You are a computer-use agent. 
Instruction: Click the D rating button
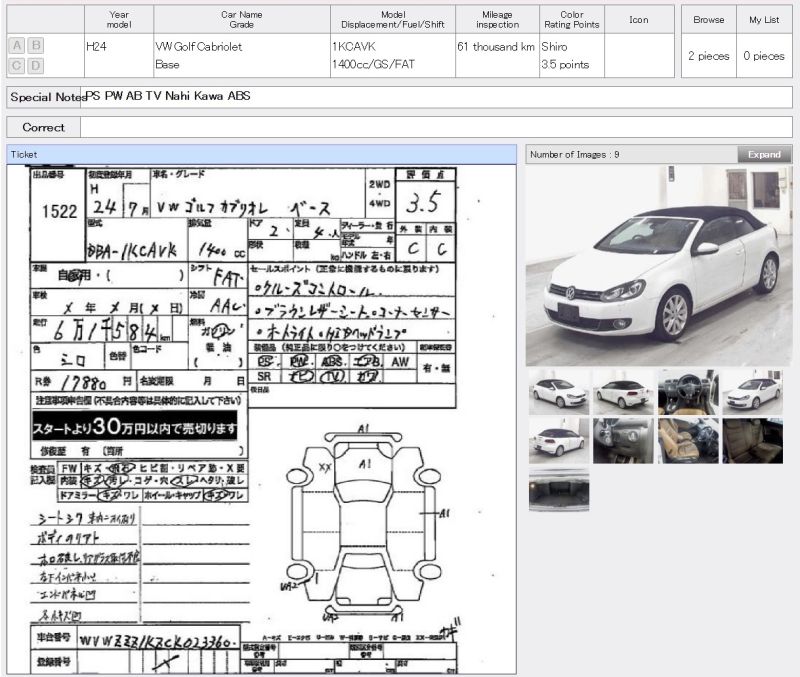tap(36, 65)
